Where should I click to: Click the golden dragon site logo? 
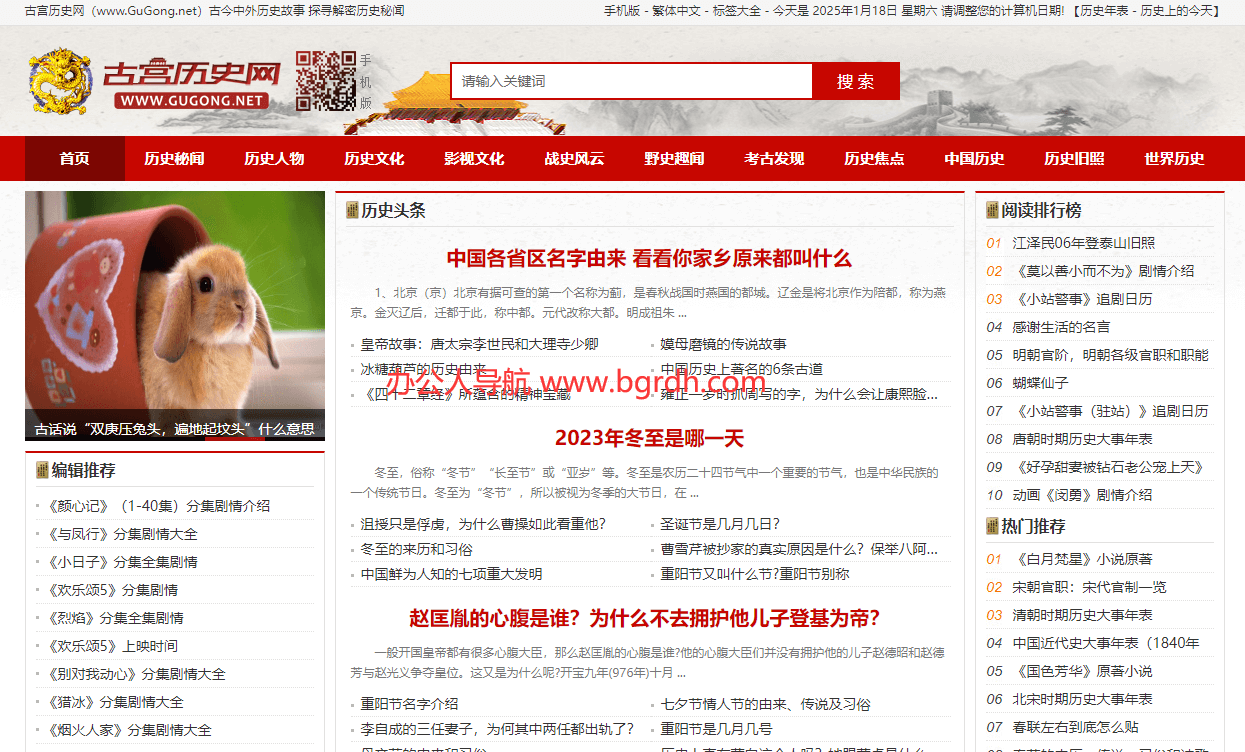coord(60,81)
